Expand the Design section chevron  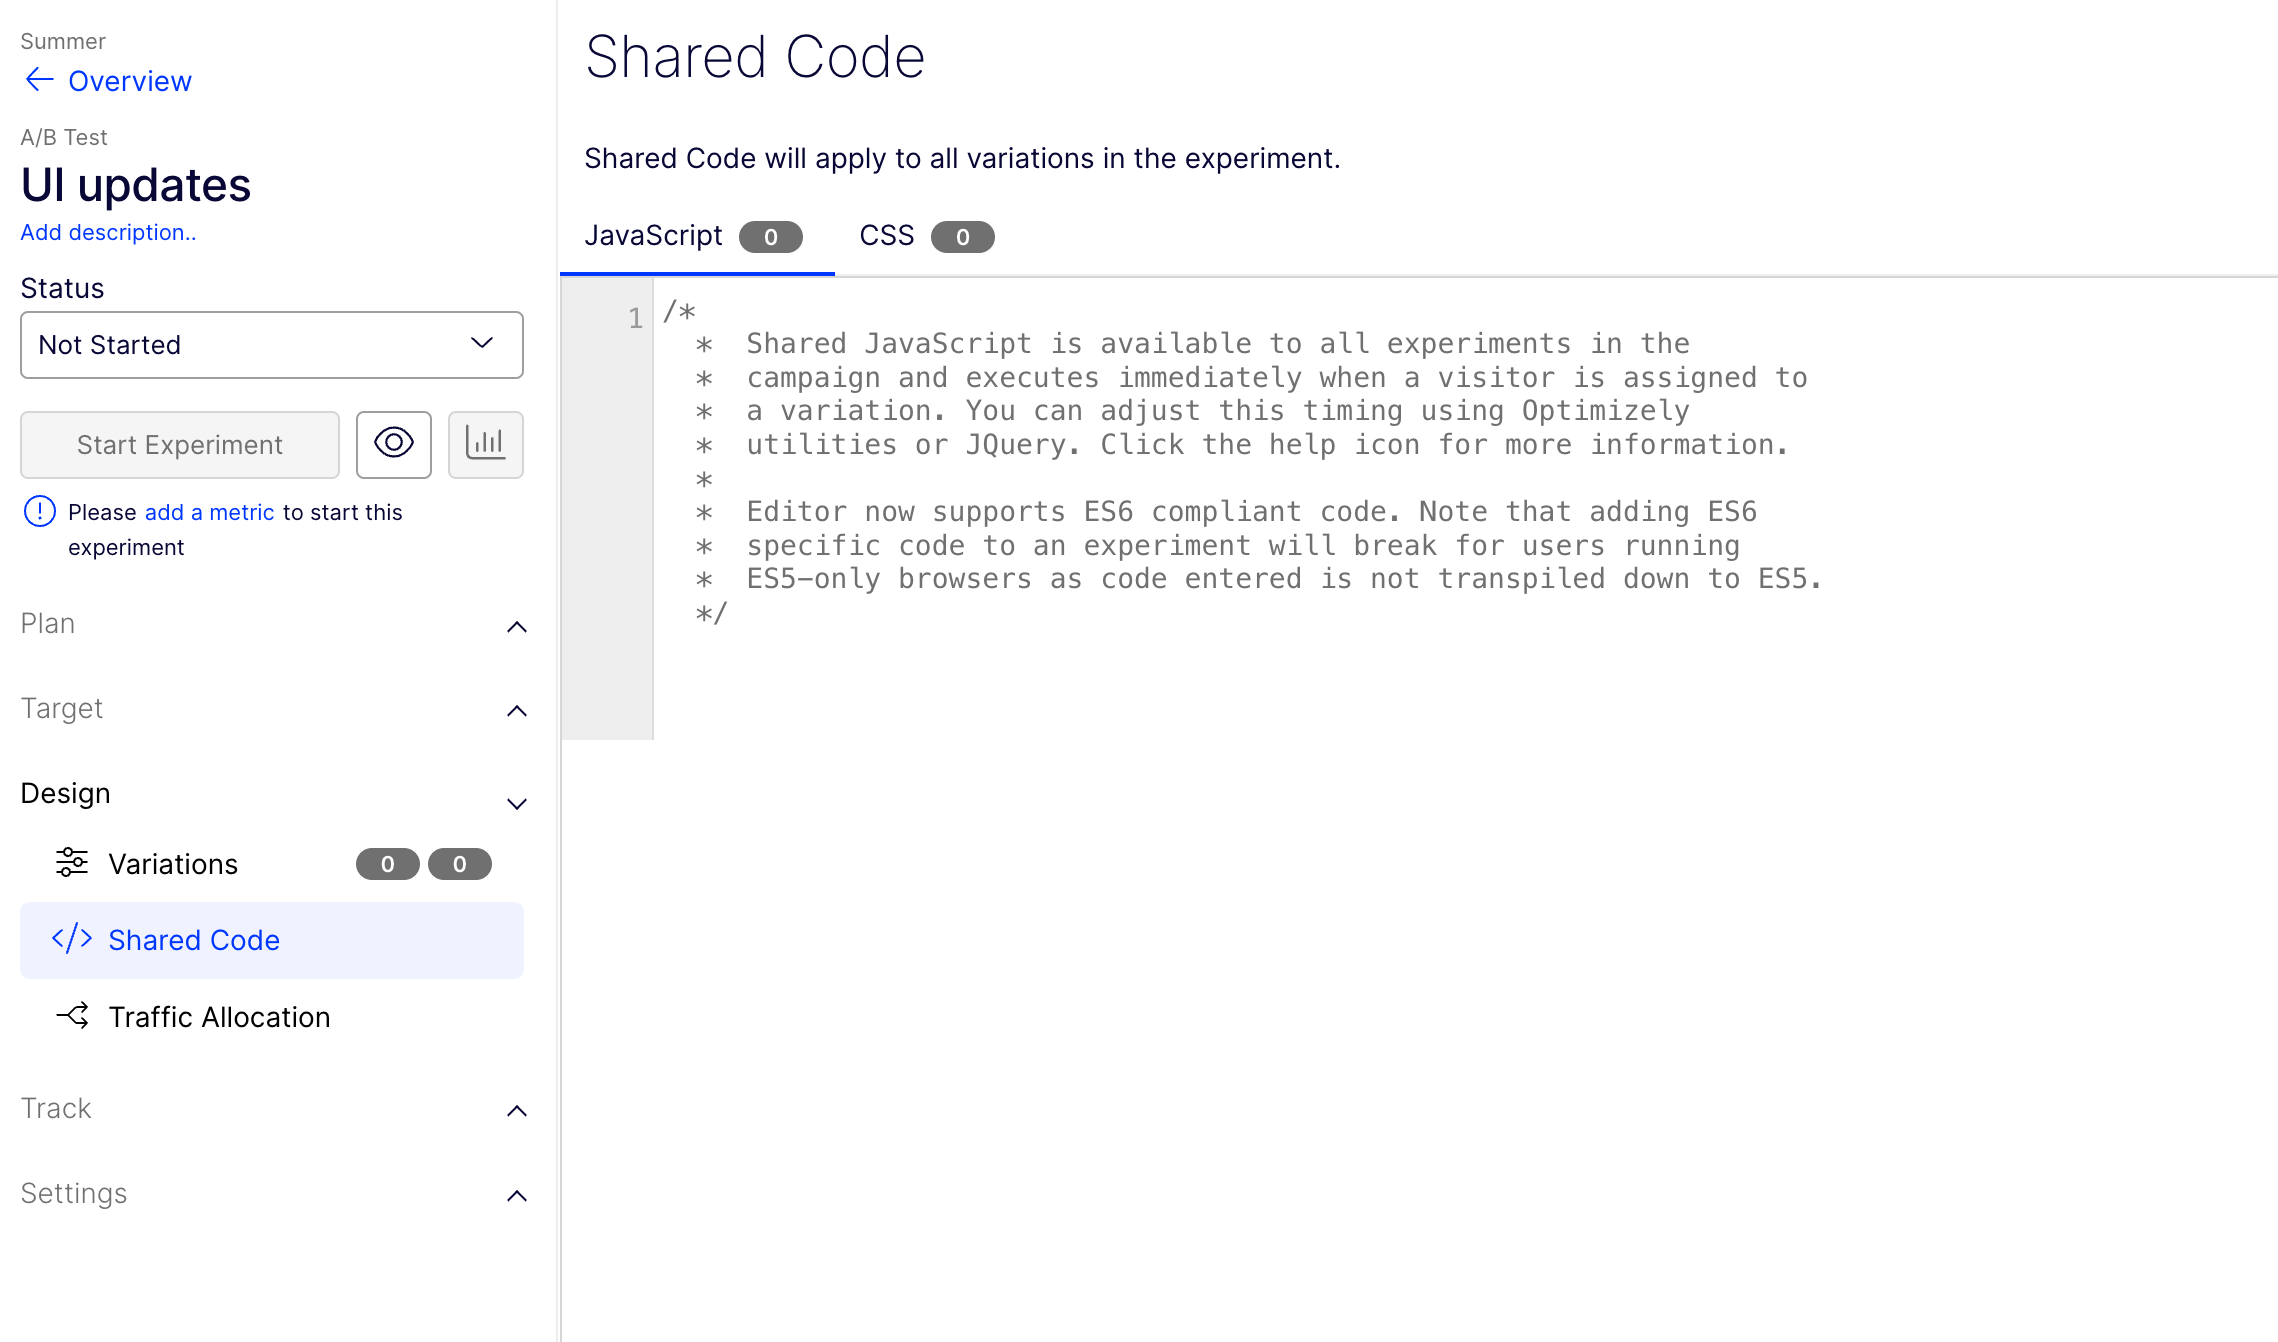(516, 803)
